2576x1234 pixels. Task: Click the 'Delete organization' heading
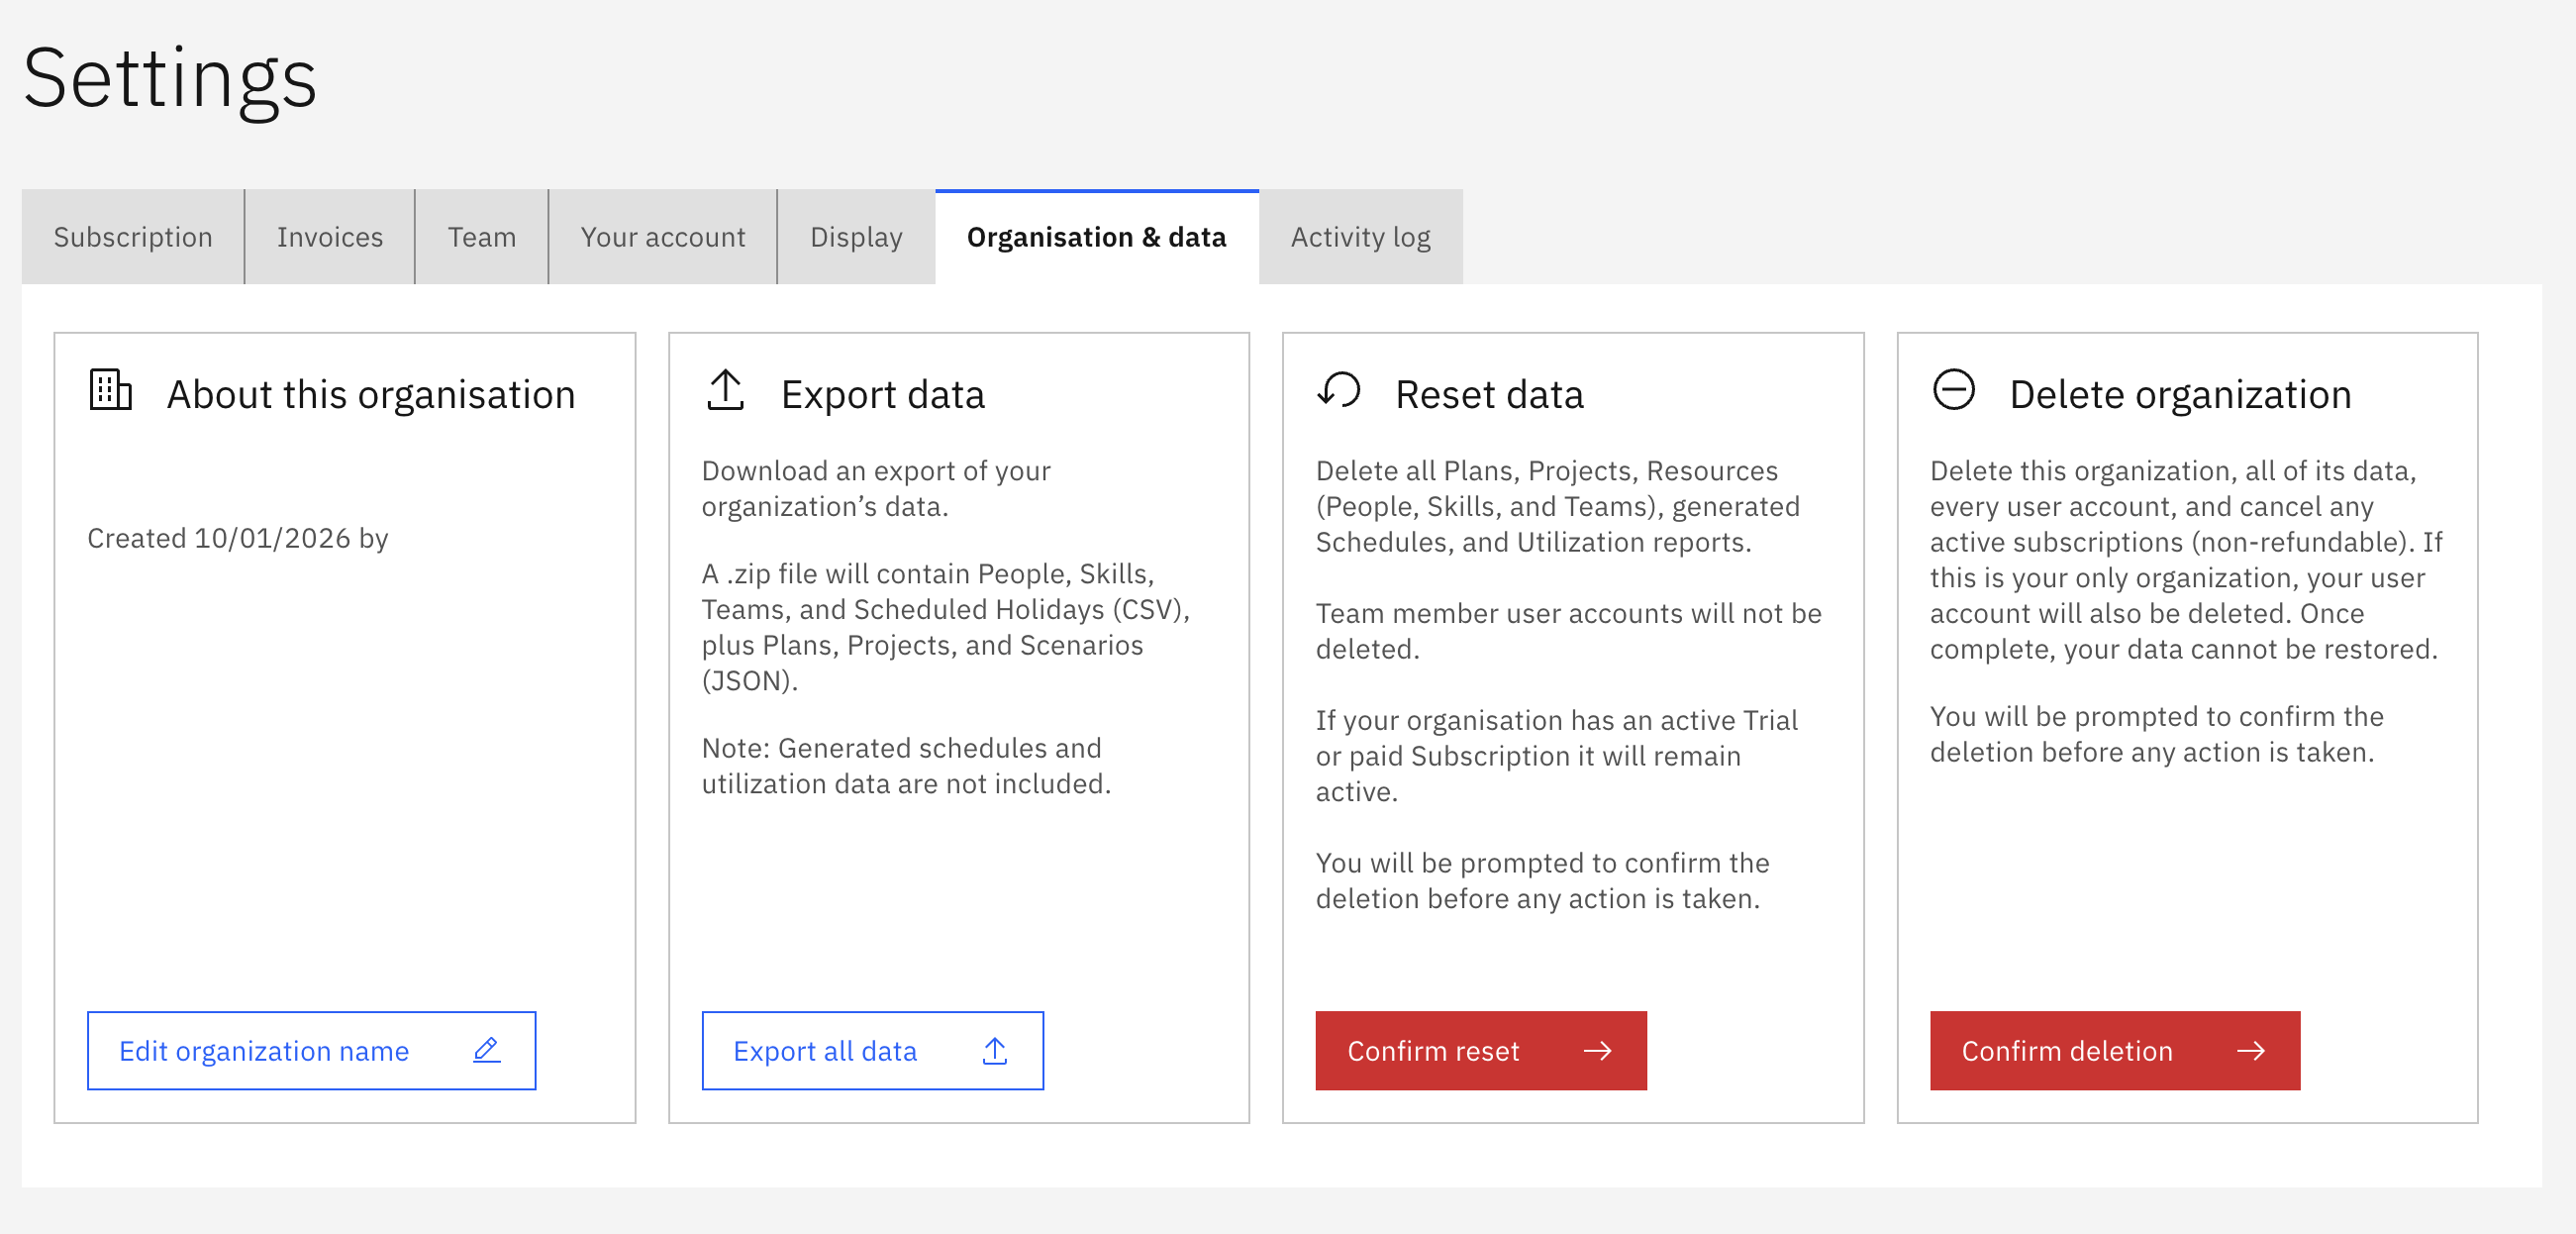2180,395
